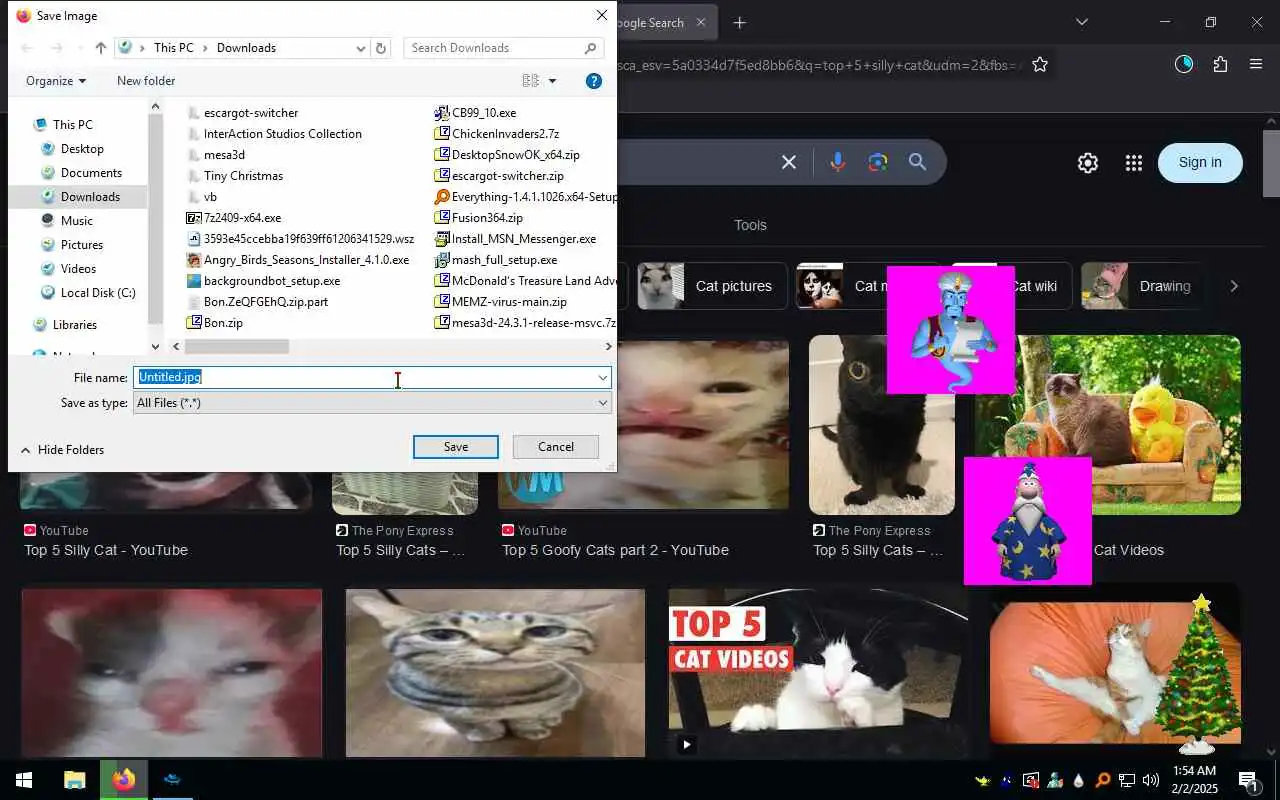Image resolution: width=1280 pixels, height=800 pixels.
Task: Search by voice microphone icon
Action: 838,162
